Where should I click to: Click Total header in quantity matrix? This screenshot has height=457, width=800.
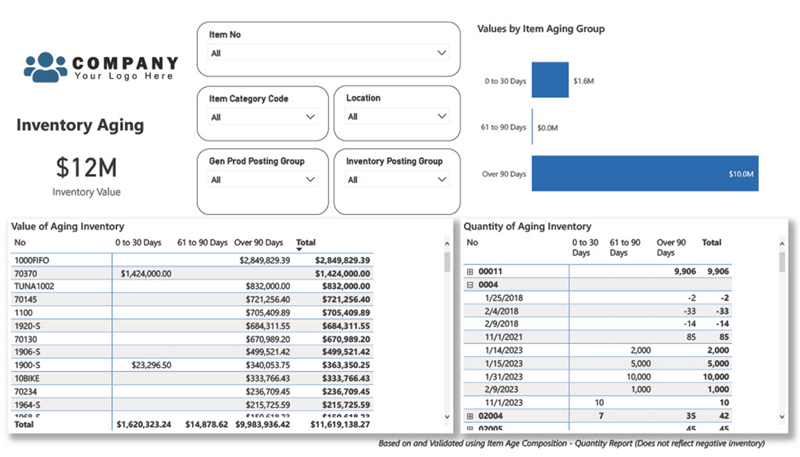712,242
